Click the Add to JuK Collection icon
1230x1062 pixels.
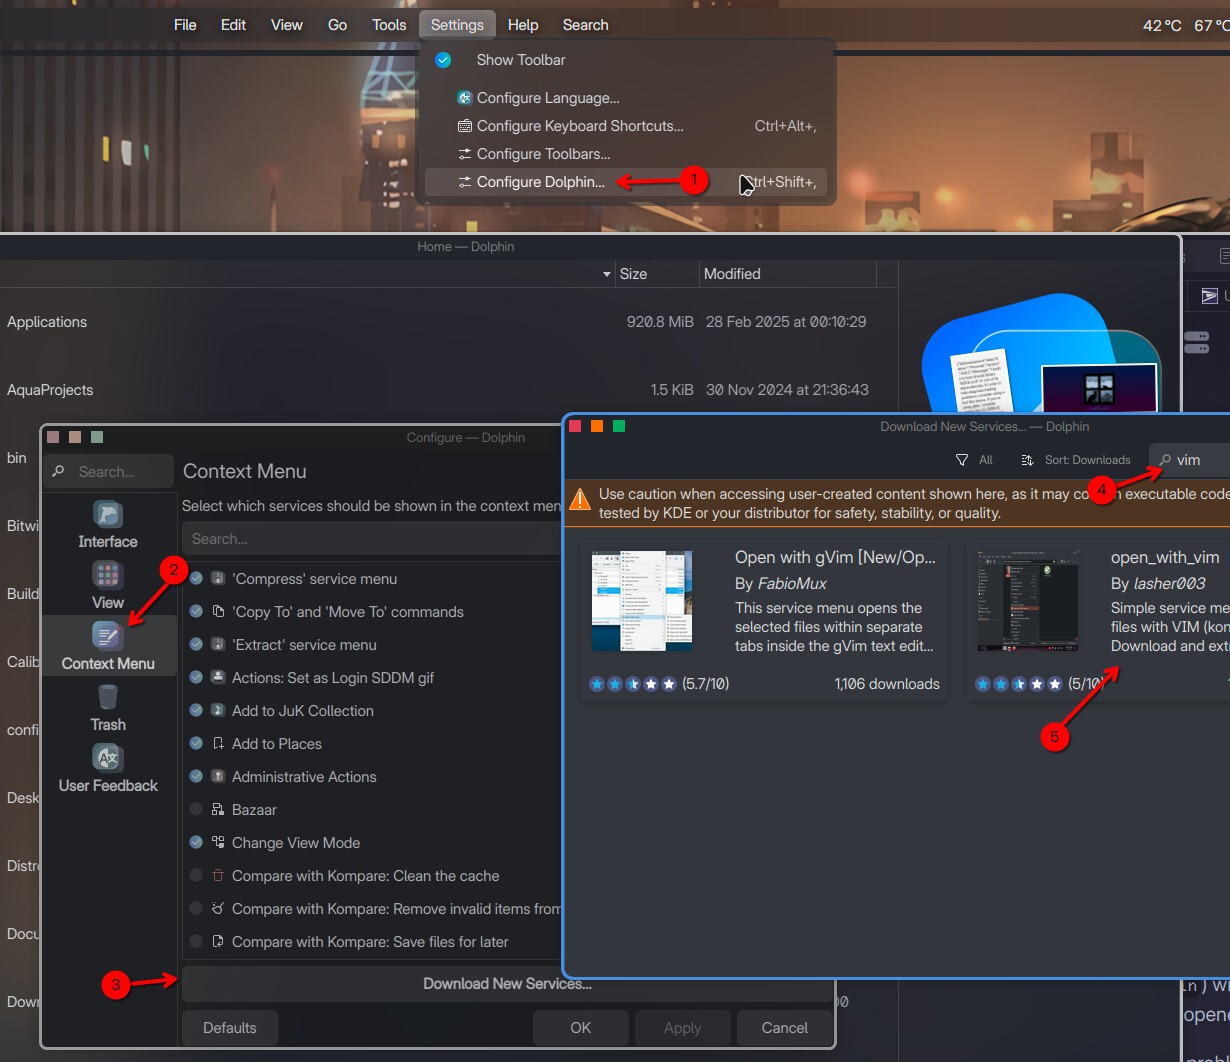point(218,710)
